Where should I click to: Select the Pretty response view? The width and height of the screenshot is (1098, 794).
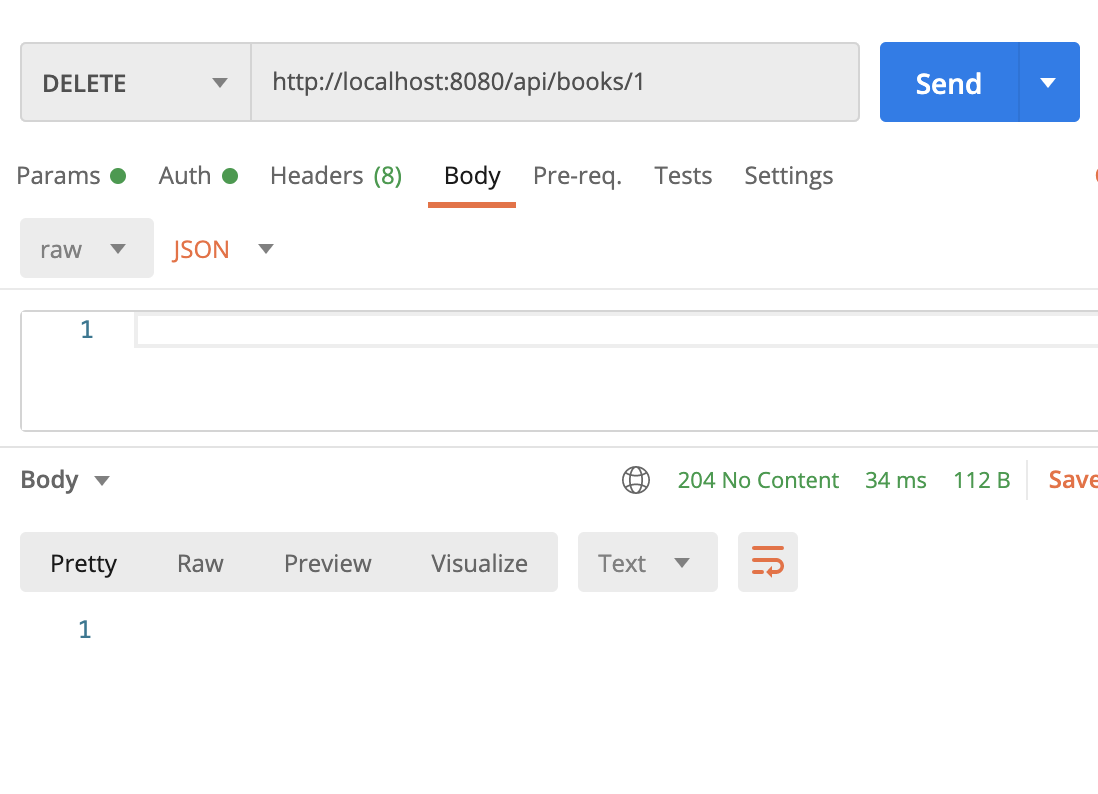click(83, 563)
